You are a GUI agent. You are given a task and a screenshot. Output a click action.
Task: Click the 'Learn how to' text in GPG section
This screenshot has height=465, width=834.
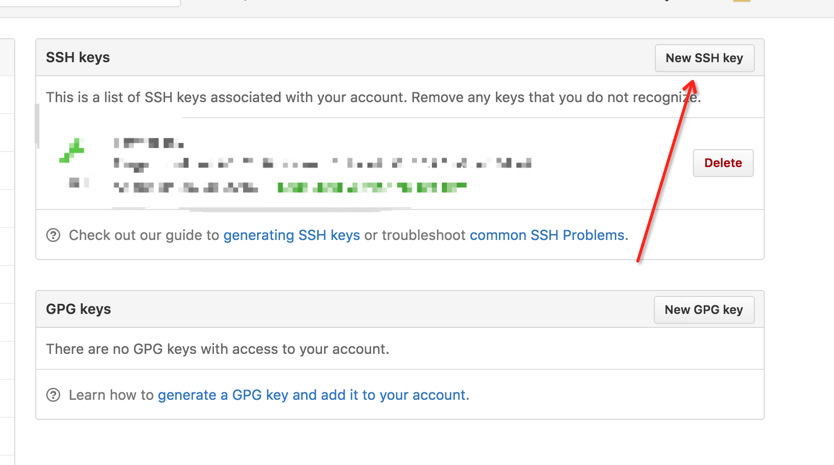tap(111, 395)
